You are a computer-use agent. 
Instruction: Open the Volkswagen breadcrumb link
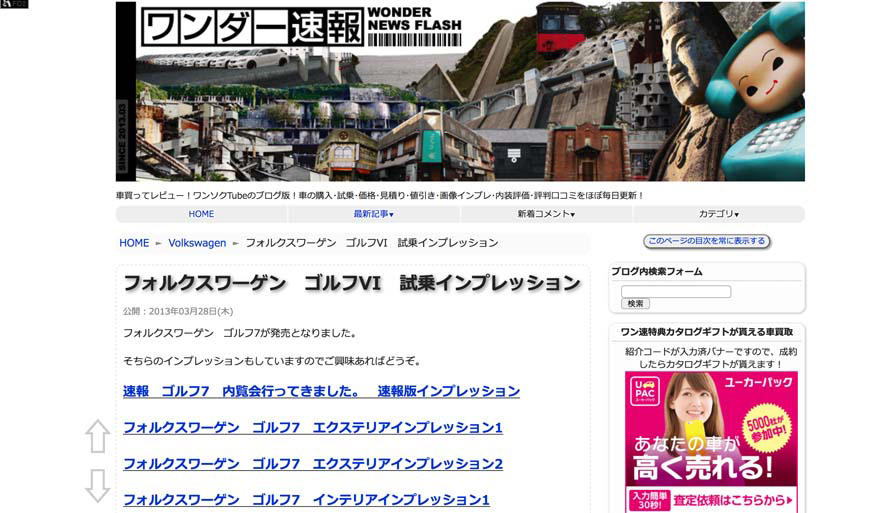tap(197, 243)
